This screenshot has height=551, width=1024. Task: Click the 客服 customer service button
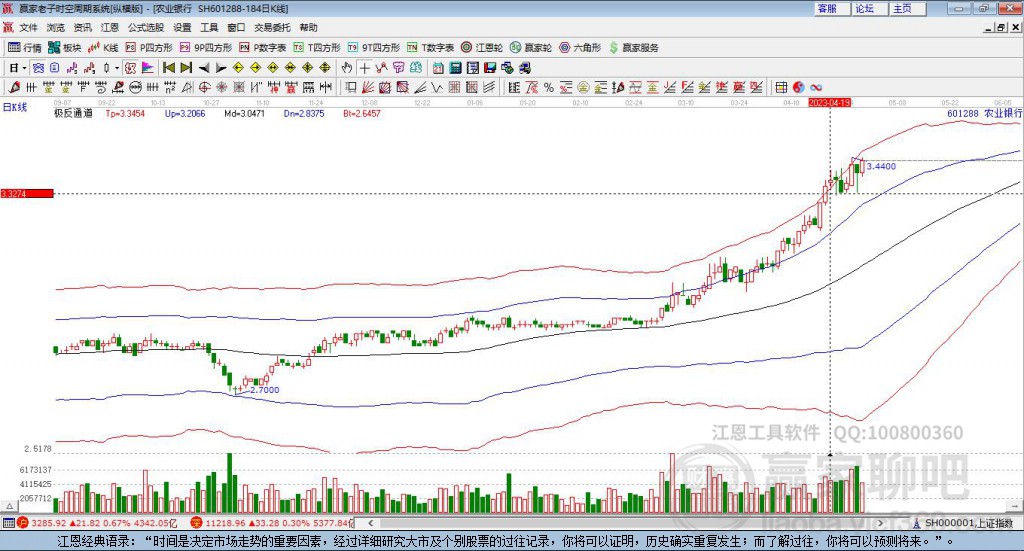point(827,8)
